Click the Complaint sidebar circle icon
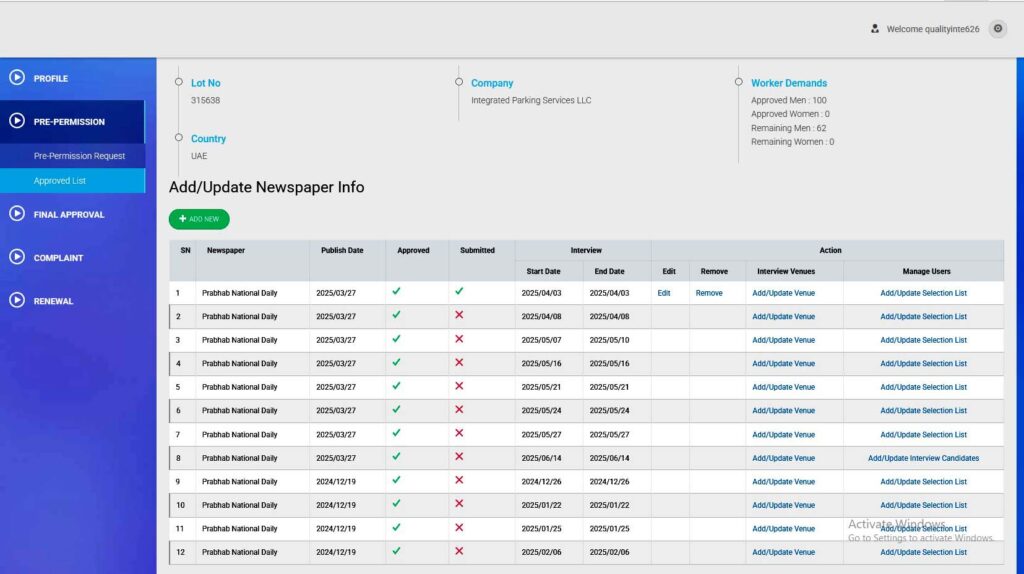The image size is (1024, 574). [17, 257]
